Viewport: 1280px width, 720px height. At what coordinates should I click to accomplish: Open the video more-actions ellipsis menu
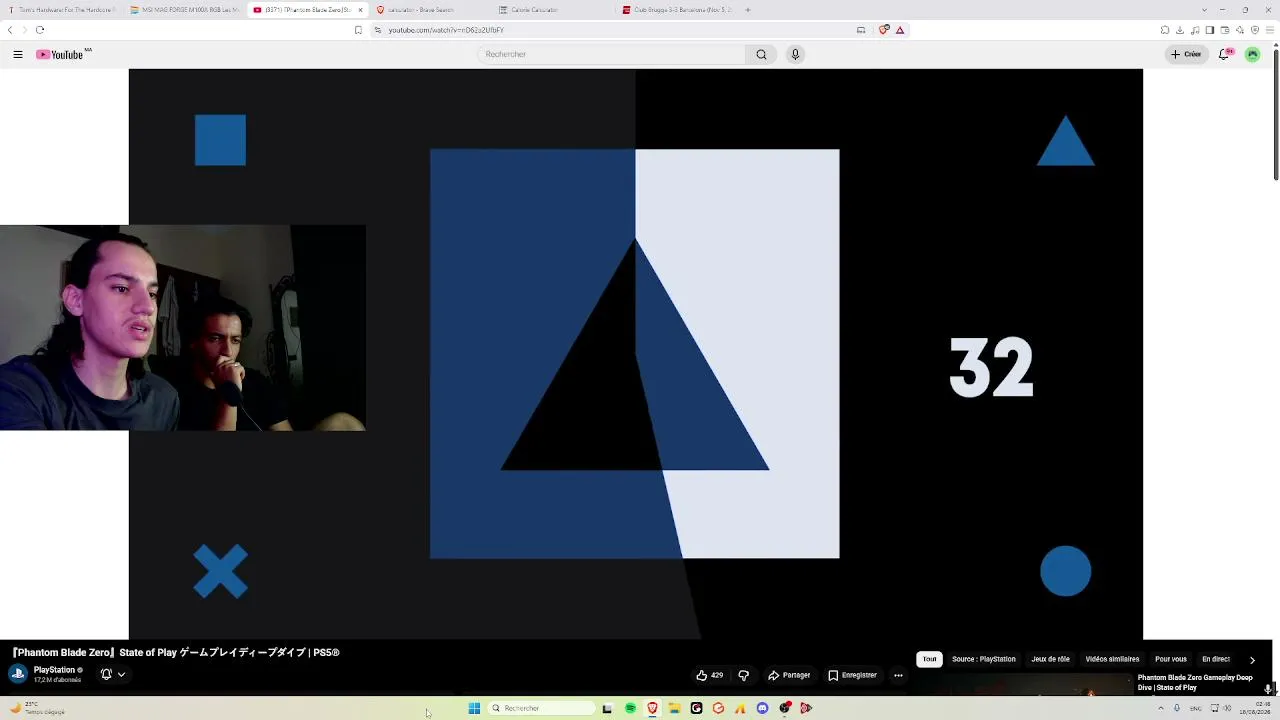pyautogui.click(x=898, y=675)
